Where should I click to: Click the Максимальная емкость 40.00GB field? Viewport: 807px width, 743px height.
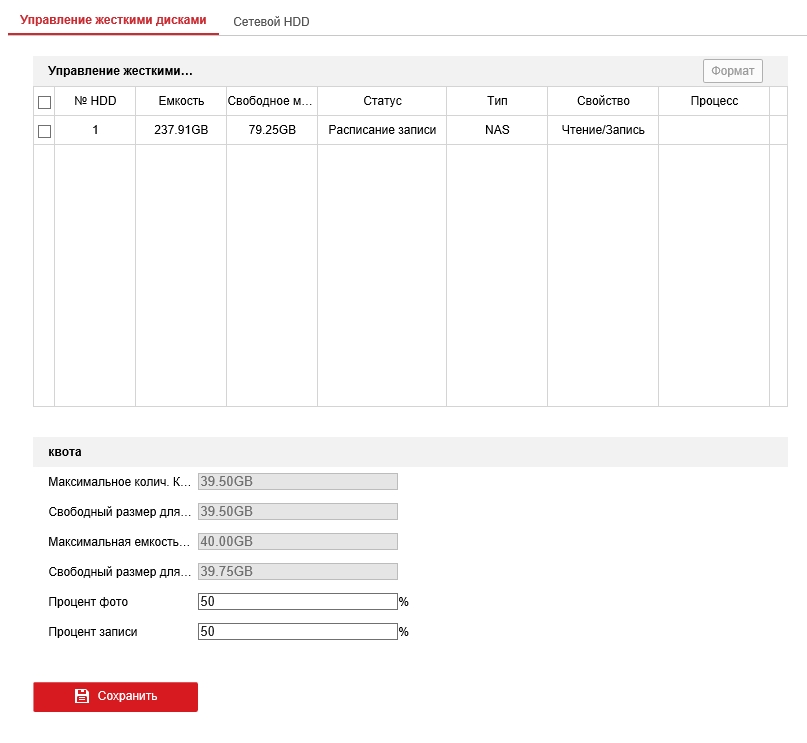(x=298, y=541)
